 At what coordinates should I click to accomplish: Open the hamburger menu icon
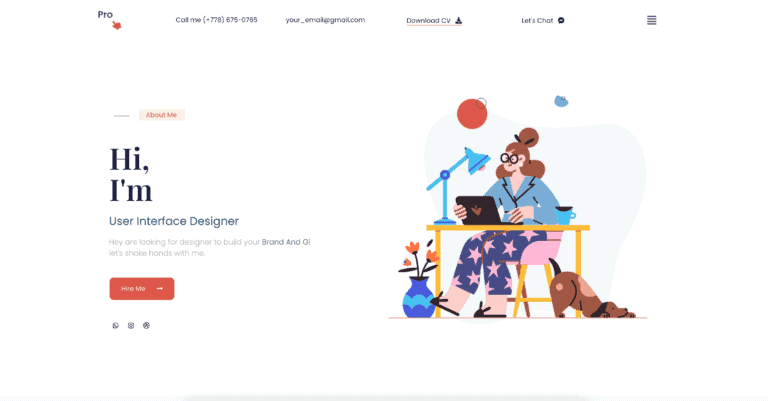click(651, 20)
